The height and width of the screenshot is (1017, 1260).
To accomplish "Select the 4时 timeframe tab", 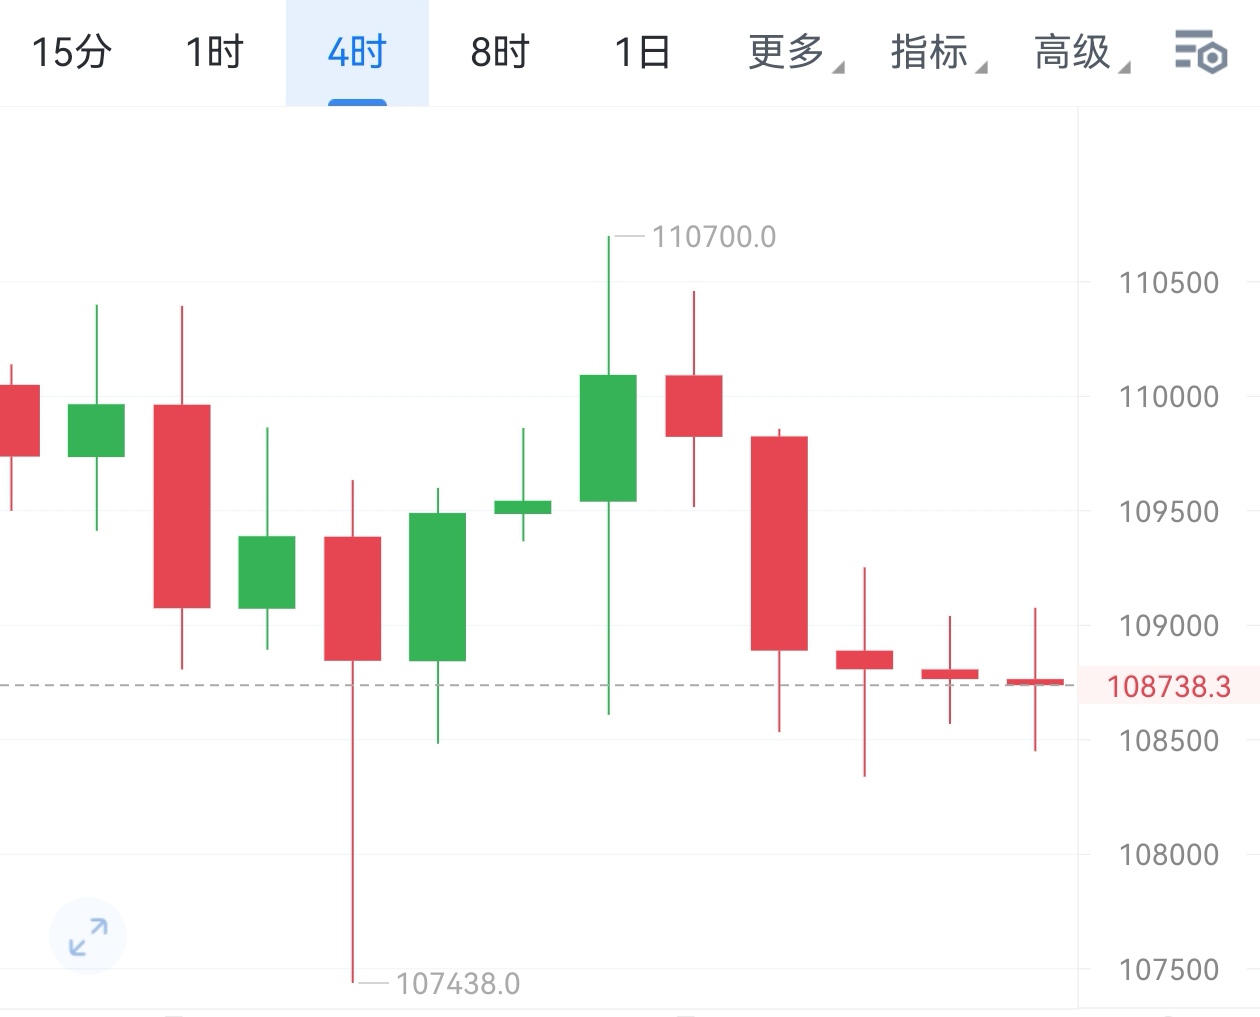I will point(357,52).
